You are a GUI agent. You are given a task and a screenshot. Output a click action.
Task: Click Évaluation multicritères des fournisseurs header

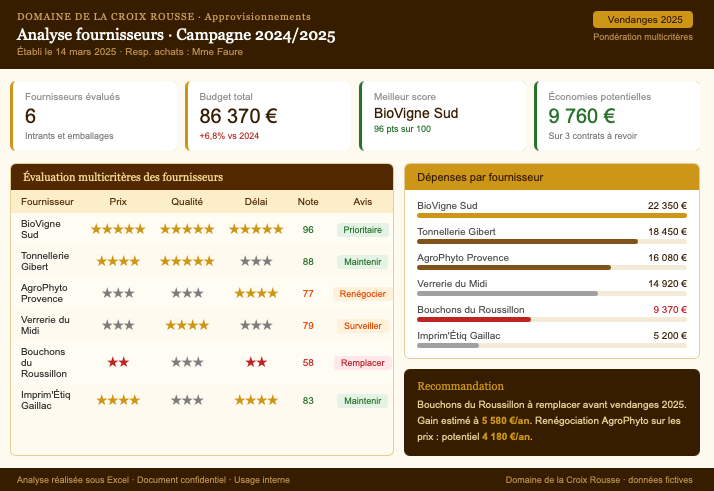tap(202, 177)
